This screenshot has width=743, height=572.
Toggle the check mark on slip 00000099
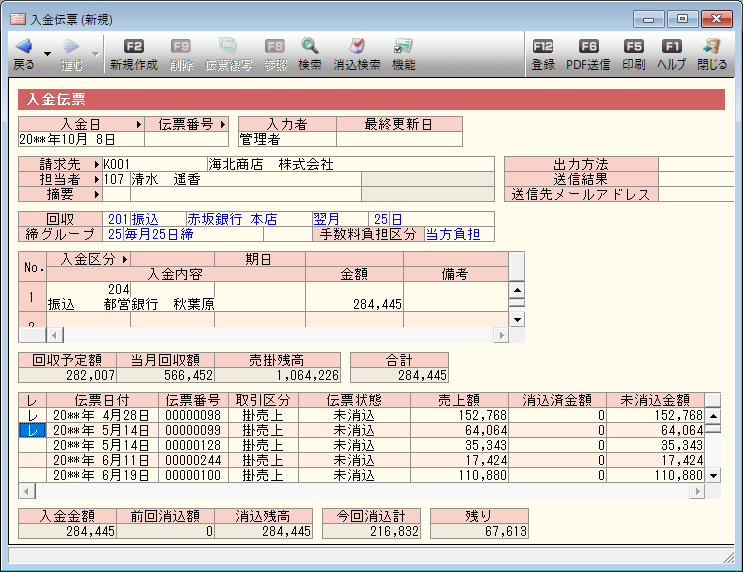pyautogui.click(x=33, y=430)
